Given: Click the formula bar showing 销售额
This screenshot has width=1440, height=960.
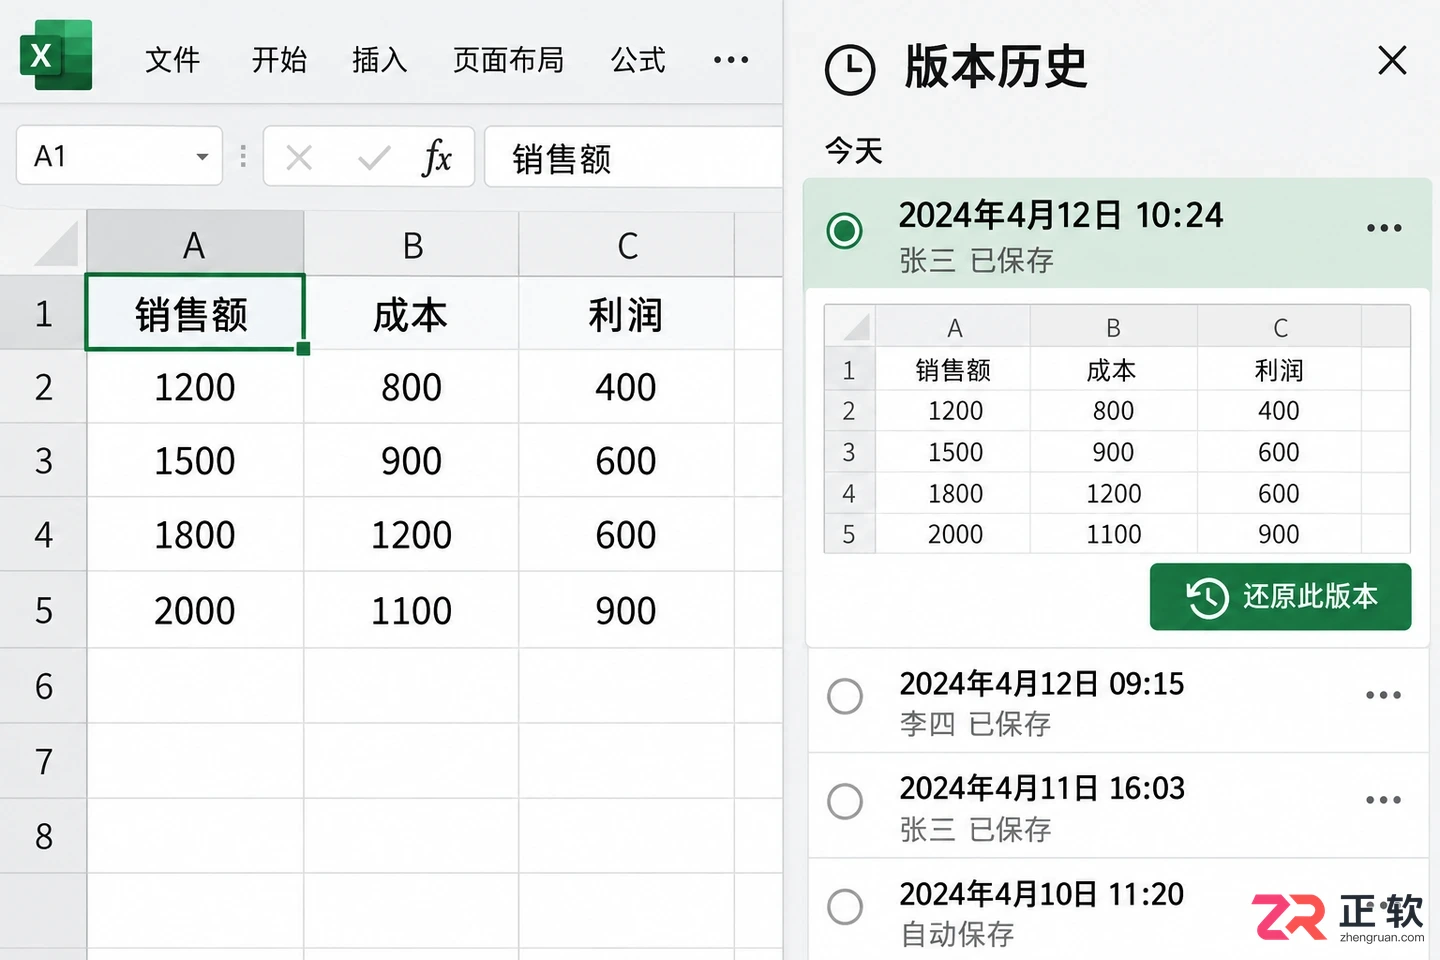Looking at the screenshot, I should coord(634,157).
